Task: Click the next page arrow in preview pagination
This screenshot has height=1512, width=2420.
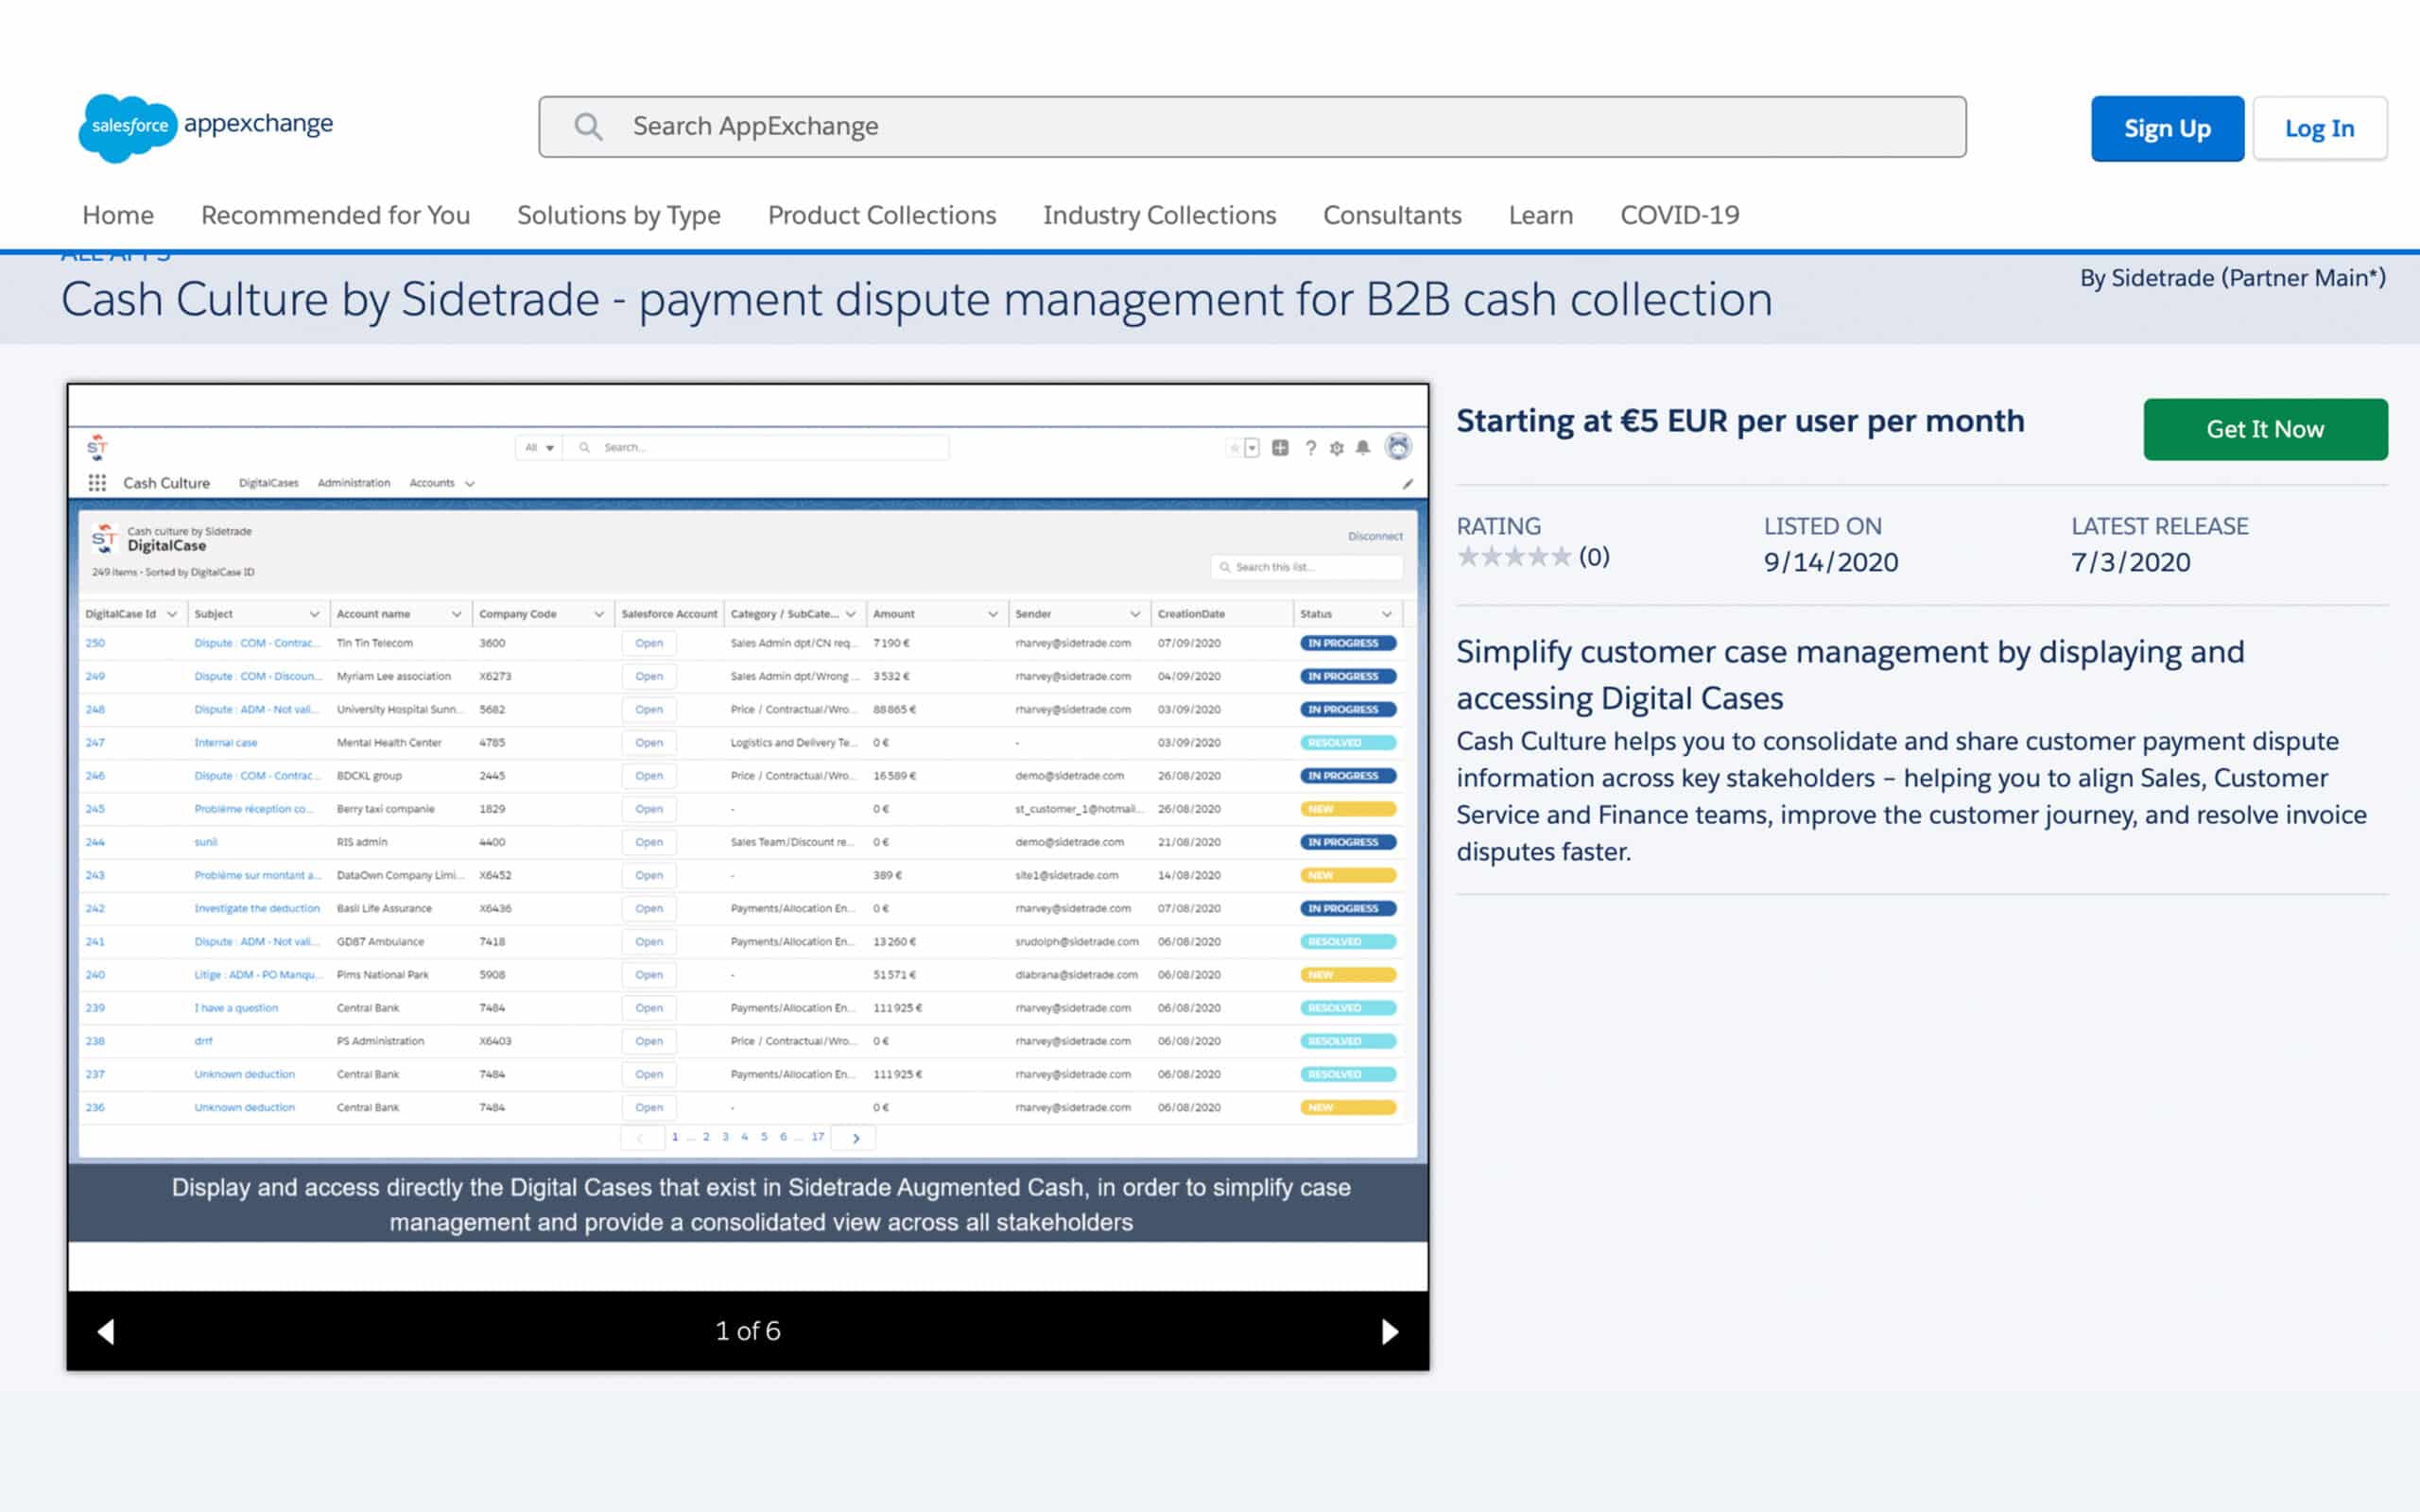Action: click(x=855, y=1138)
